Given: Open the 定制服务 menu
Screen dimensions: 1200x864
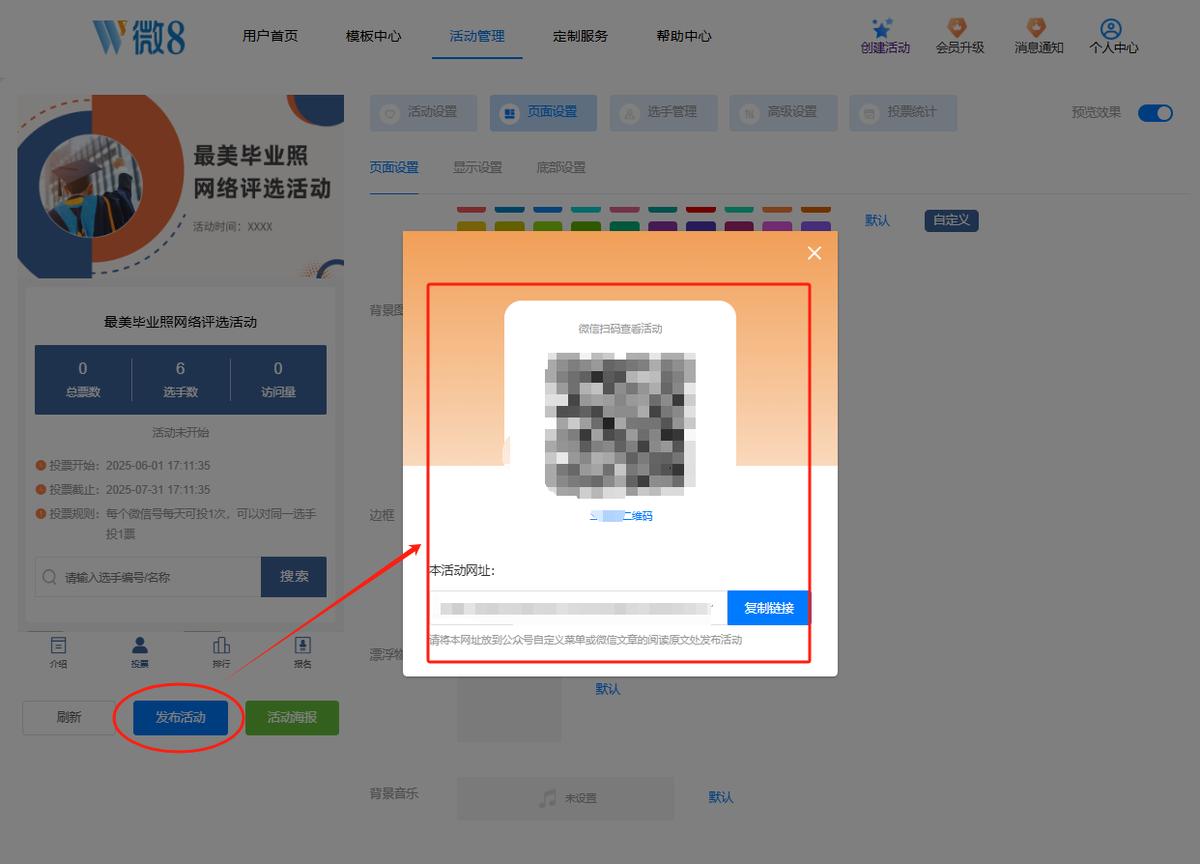Looking at the screenshot, I should click(x=580, y=36).
